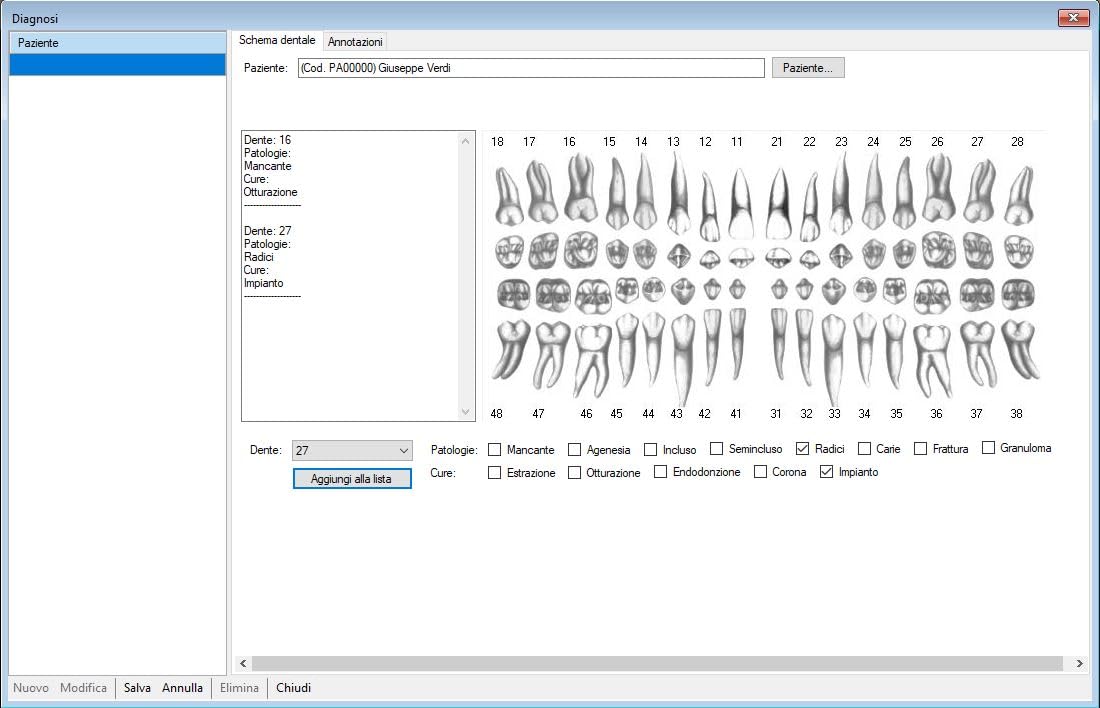Screen dimensions: 1100x708
Task: Click lower tooth 43 canine root
Action: pos(683,358)
